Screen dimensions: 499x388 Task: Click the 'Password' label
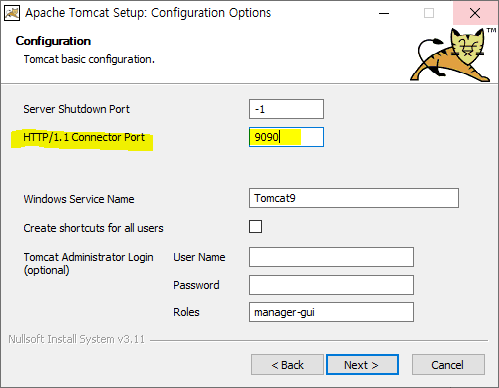click(x=196, y=285)
